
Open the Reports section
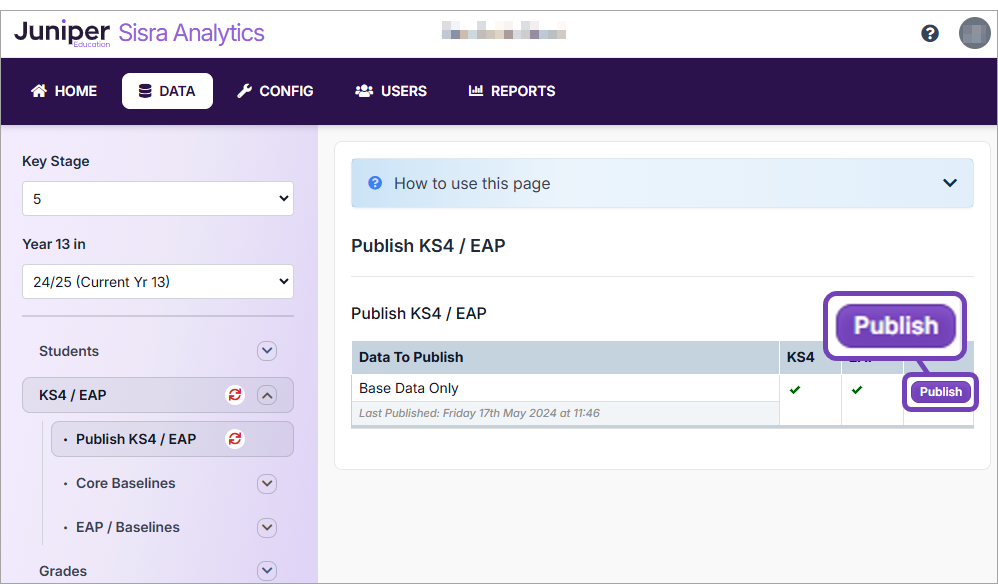click(512, 91)
